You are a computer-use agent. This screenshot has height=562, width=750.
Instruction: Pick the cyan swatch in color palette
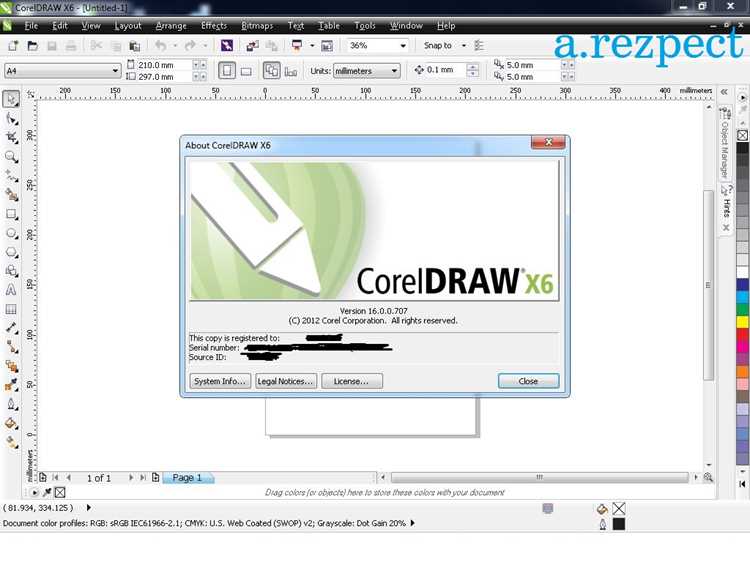point(742,297)
